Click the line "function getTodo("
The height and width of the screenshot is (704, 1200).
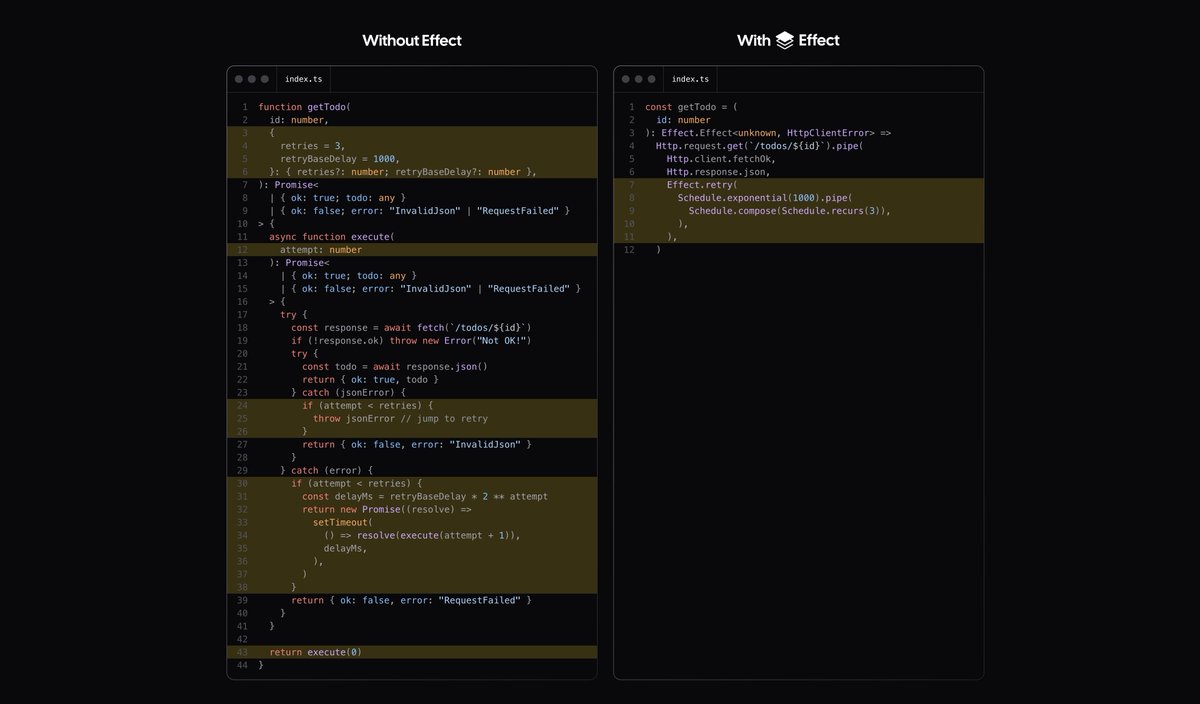(x=305, y=107)
